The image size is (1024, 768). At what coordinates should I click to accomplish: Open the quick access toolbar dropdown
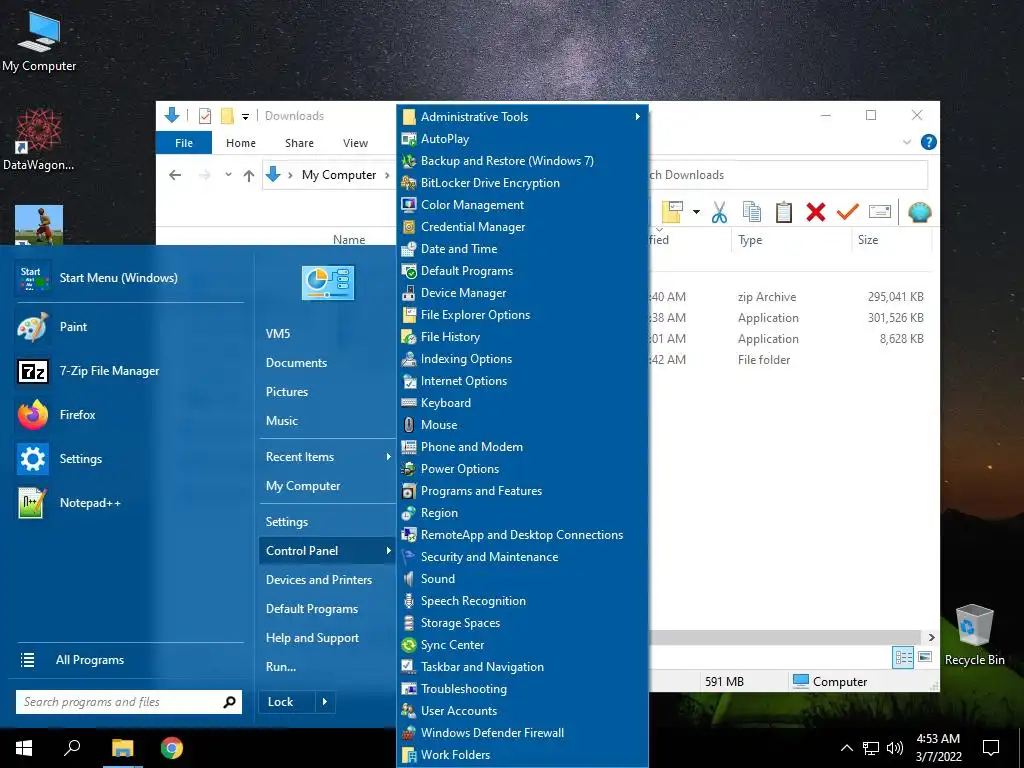(x=246, y=117)
